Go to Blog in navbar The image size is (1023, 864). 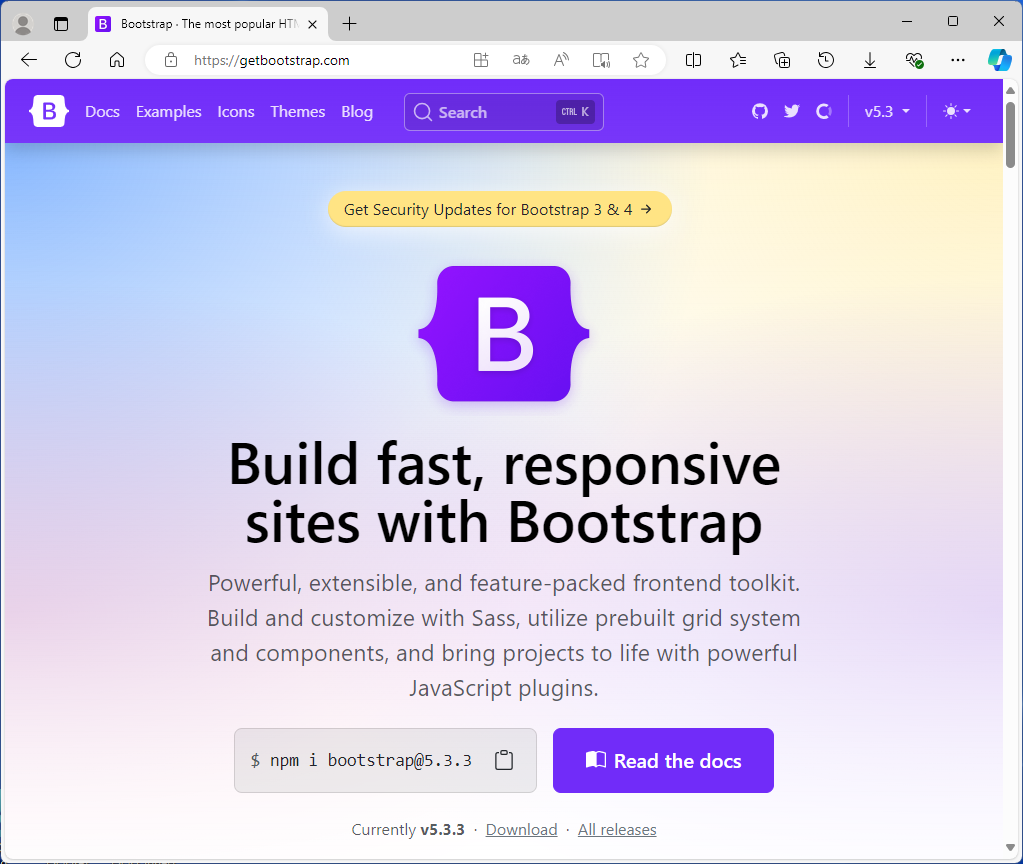click(x=357, y=112)
